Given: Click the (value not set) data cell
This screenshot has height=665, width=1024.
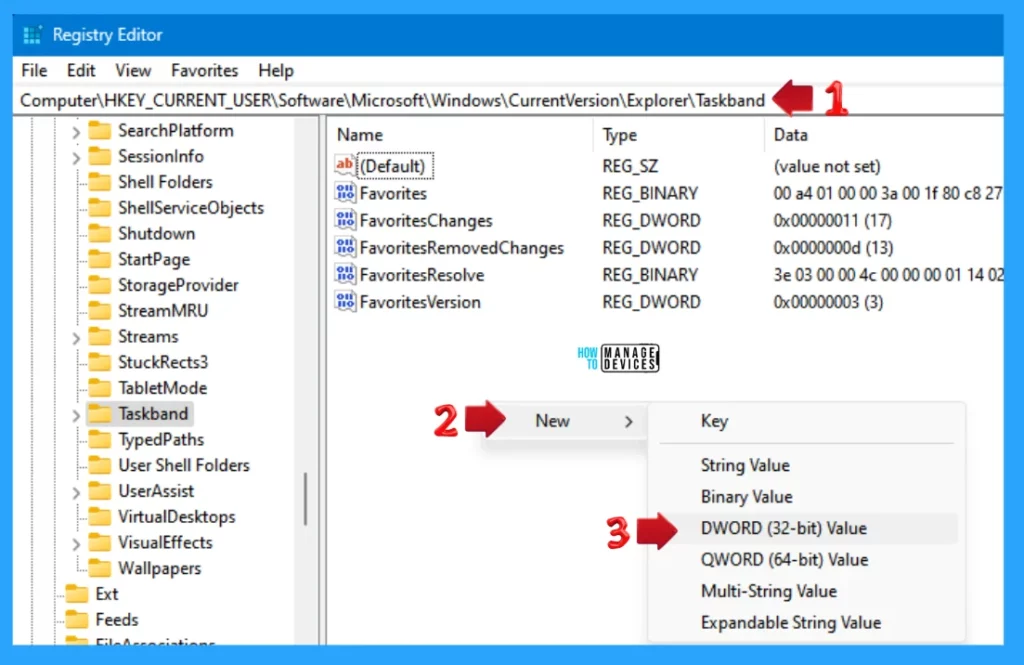Looking at the screenshot, I should pyautogui.click(x=827, y=166).
